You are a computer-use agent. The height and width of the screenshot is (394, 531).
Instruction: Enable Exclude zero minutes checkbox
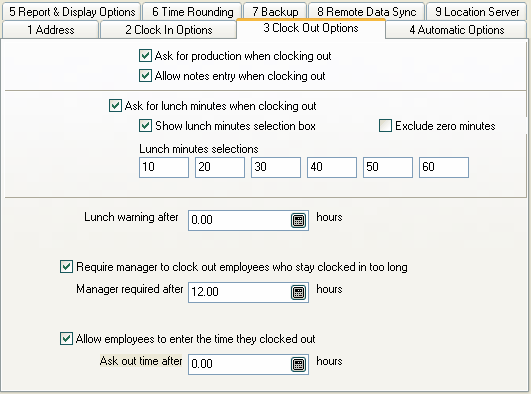click(x=385, y=125)
